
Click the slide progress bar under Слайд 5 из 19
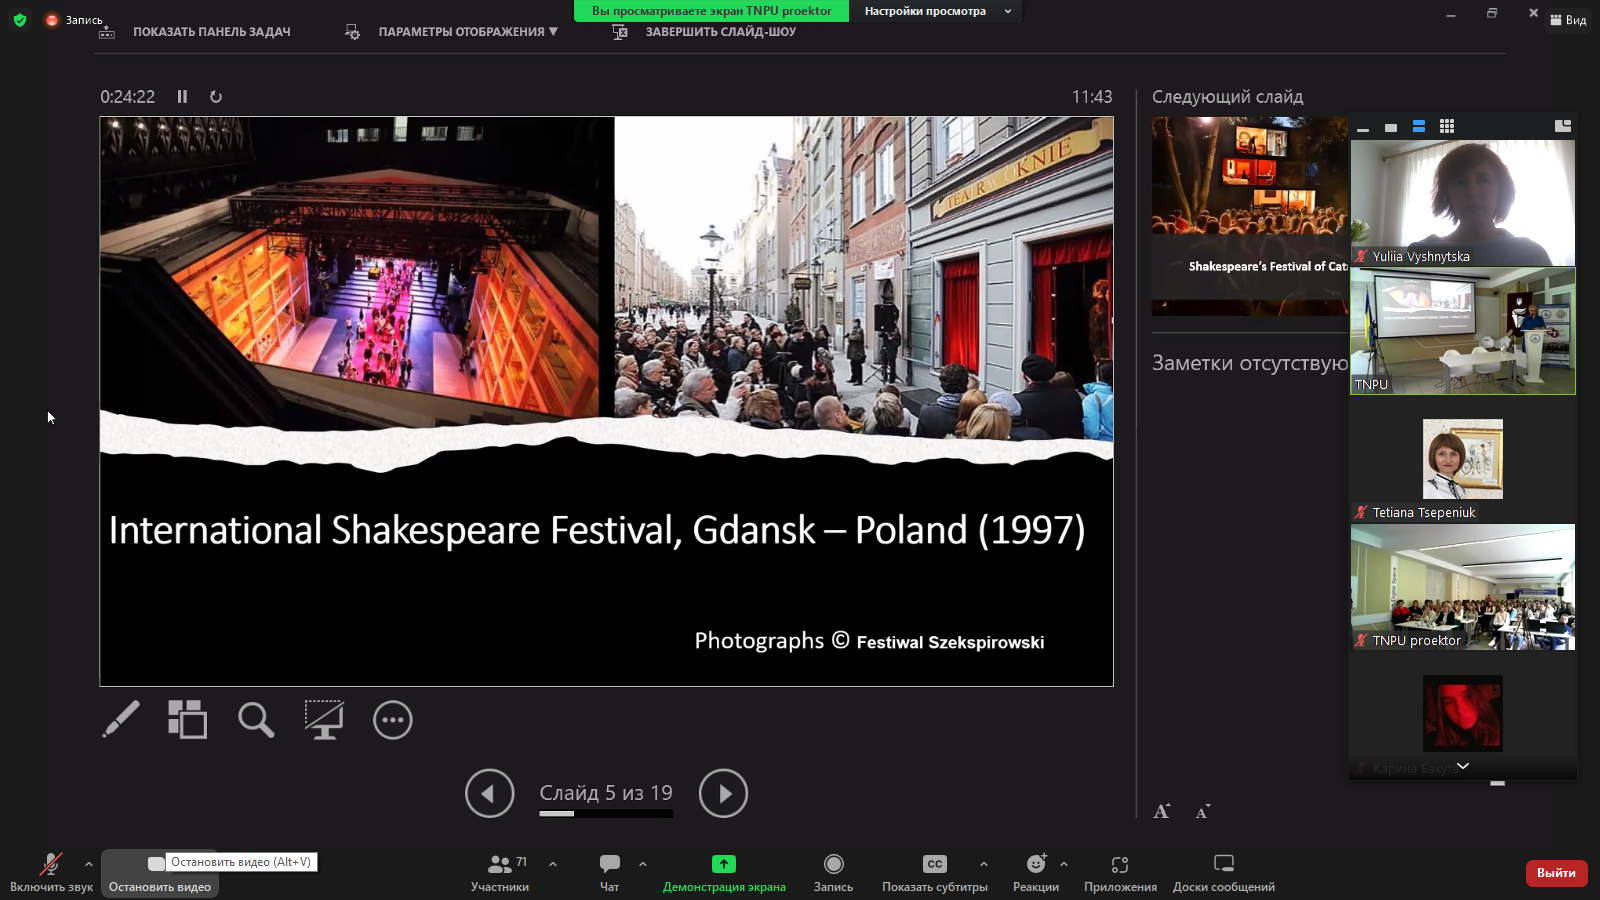point(606,814)
